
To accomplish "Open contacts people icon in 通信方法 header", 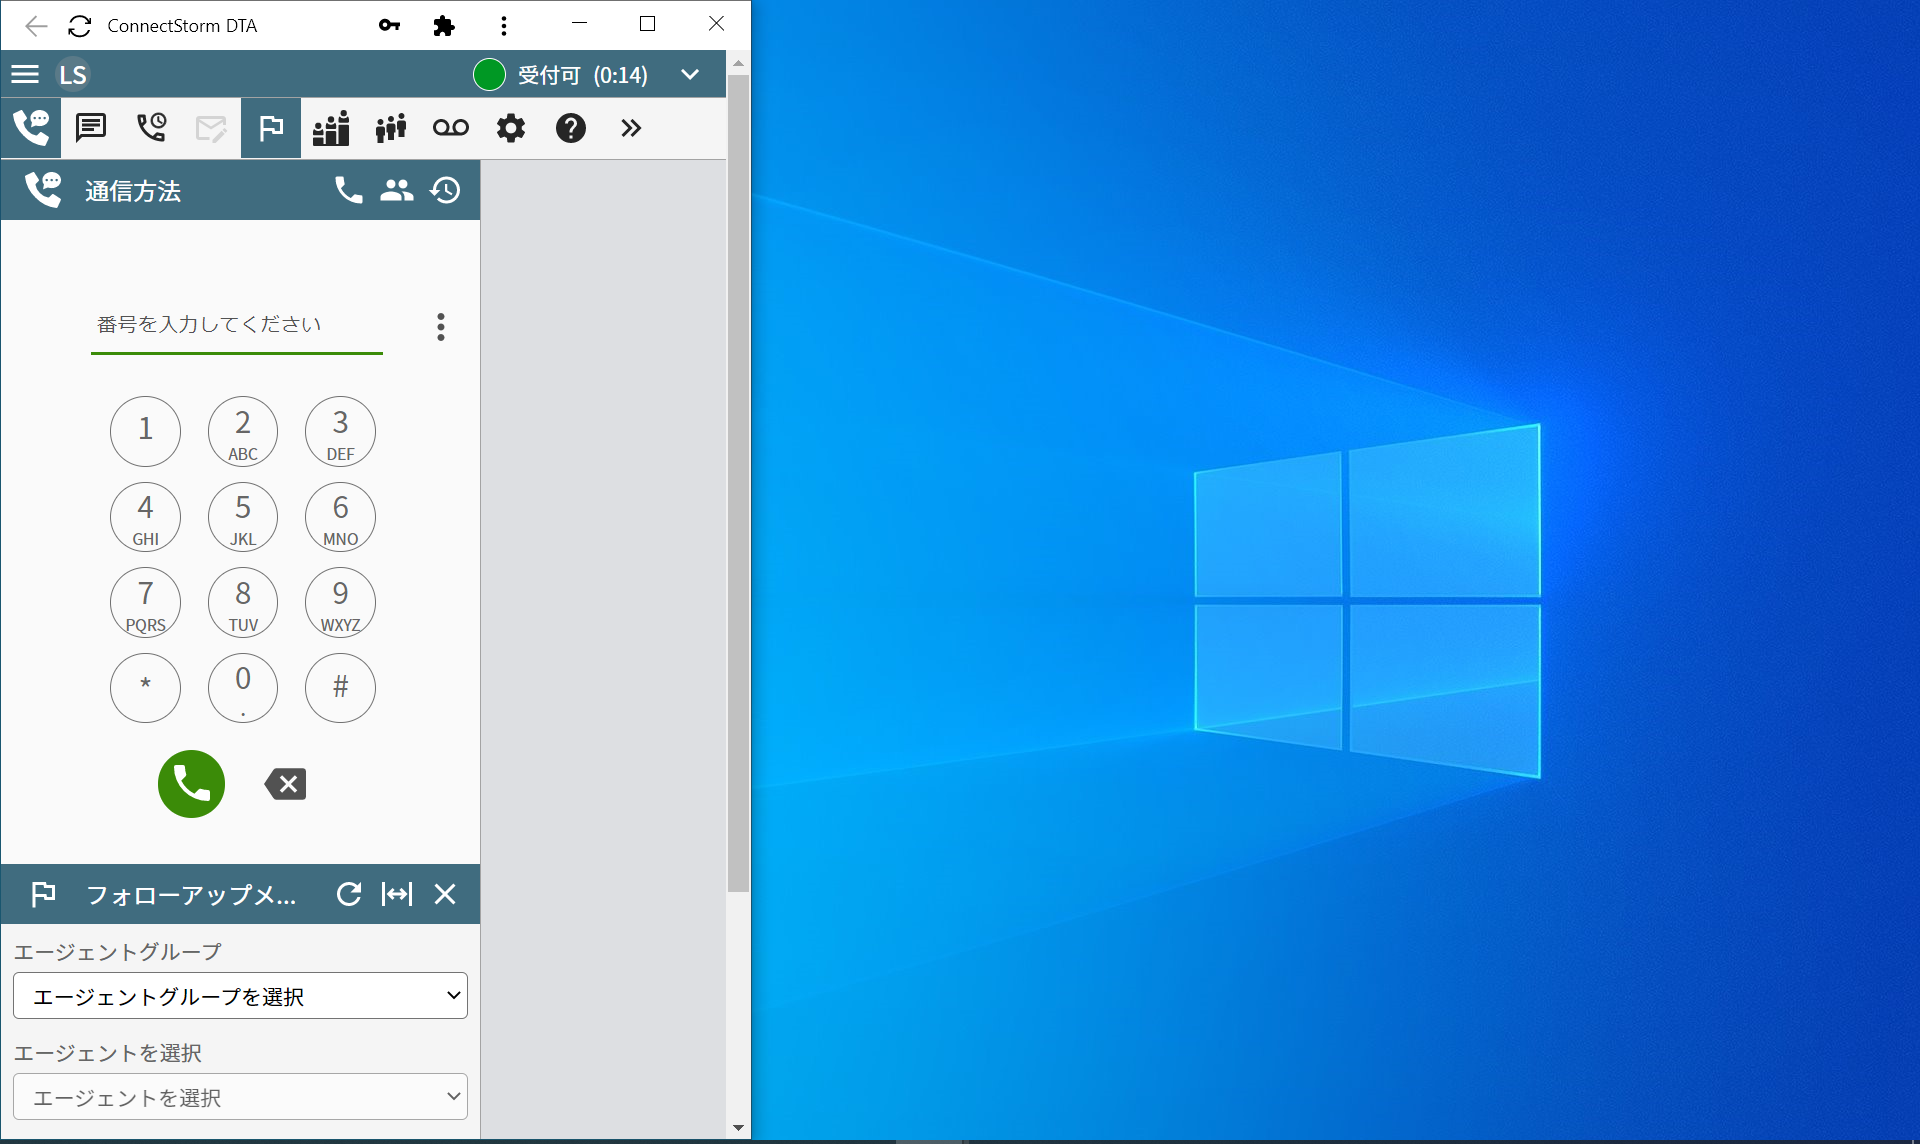I will 397,190.
